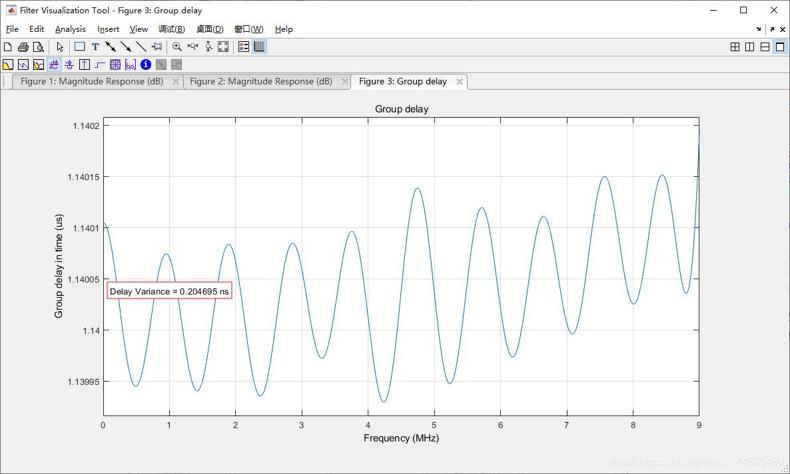The image size is (790, 474).
Task: Open the Help menu
Action: 284,29
